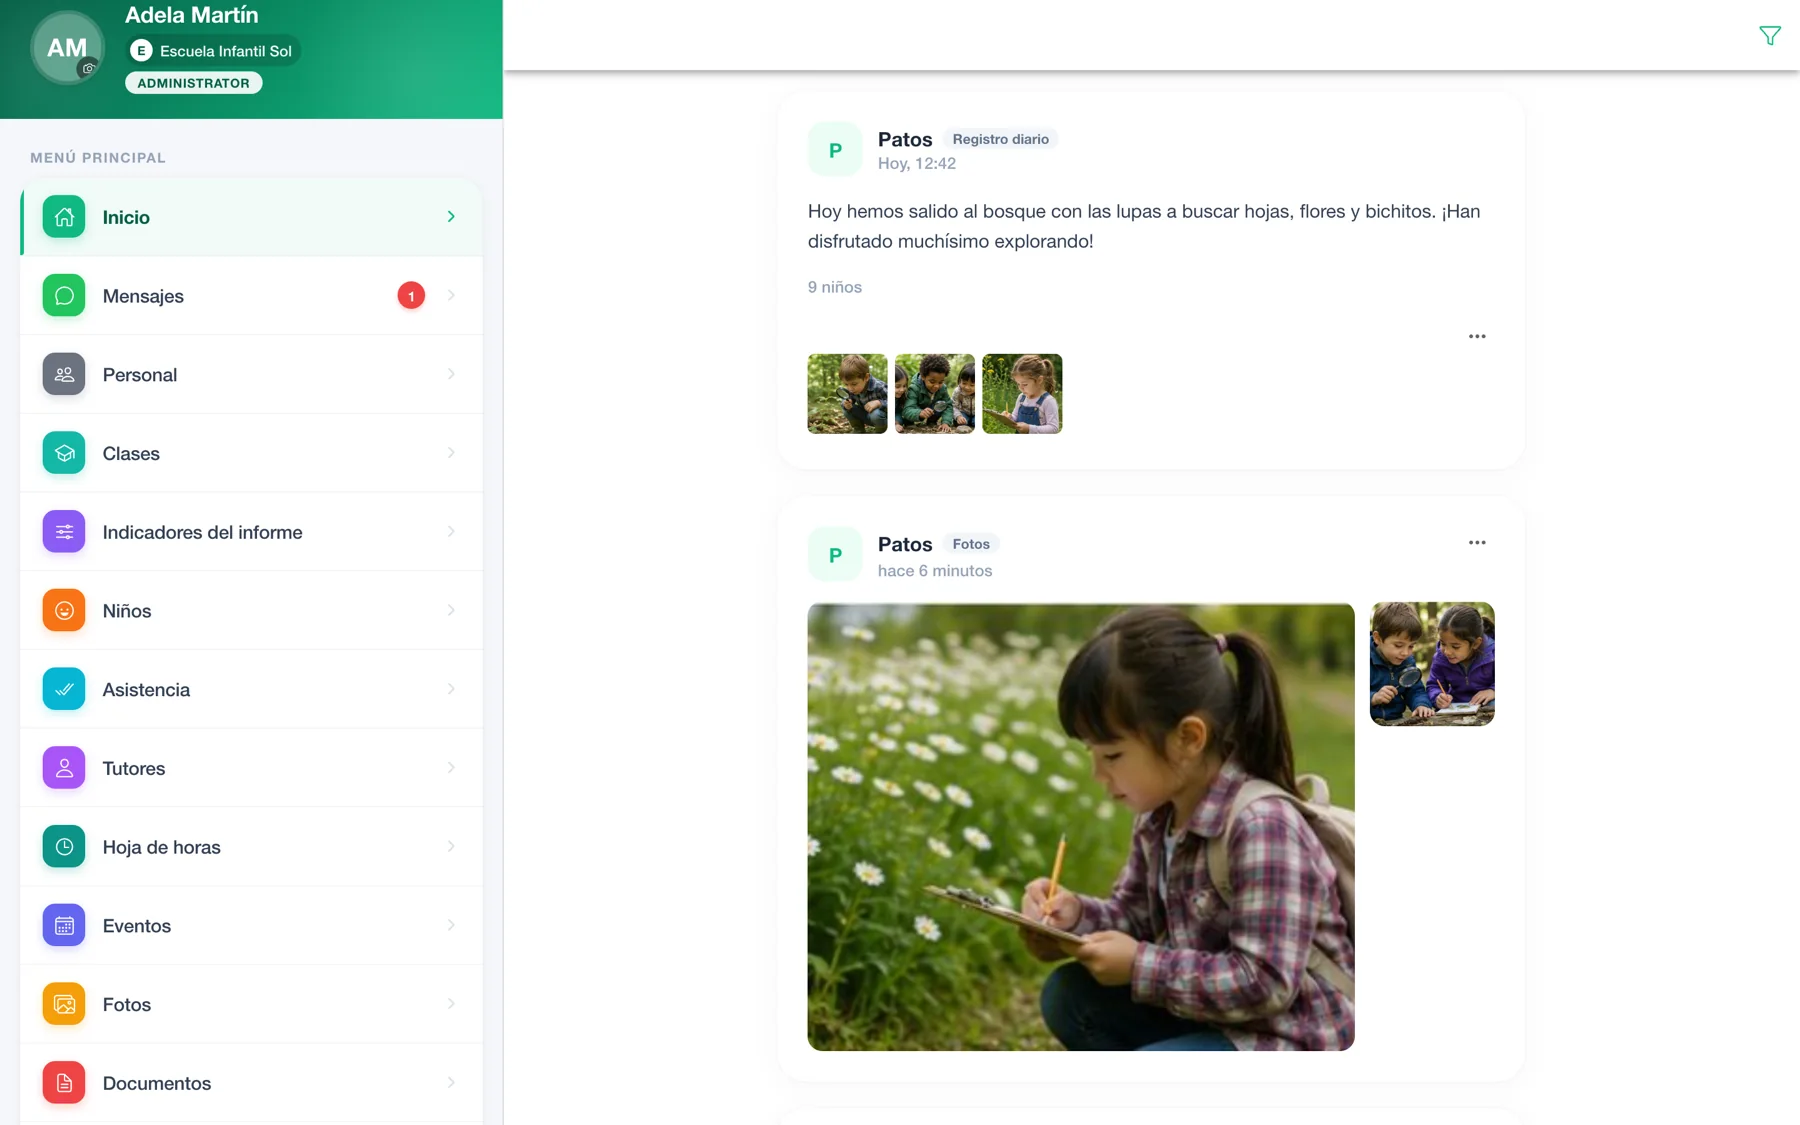Open third thumbnail of girl in overalls
The width and height of the screenshot is (1800, 1125).
tap(1022, 394)
